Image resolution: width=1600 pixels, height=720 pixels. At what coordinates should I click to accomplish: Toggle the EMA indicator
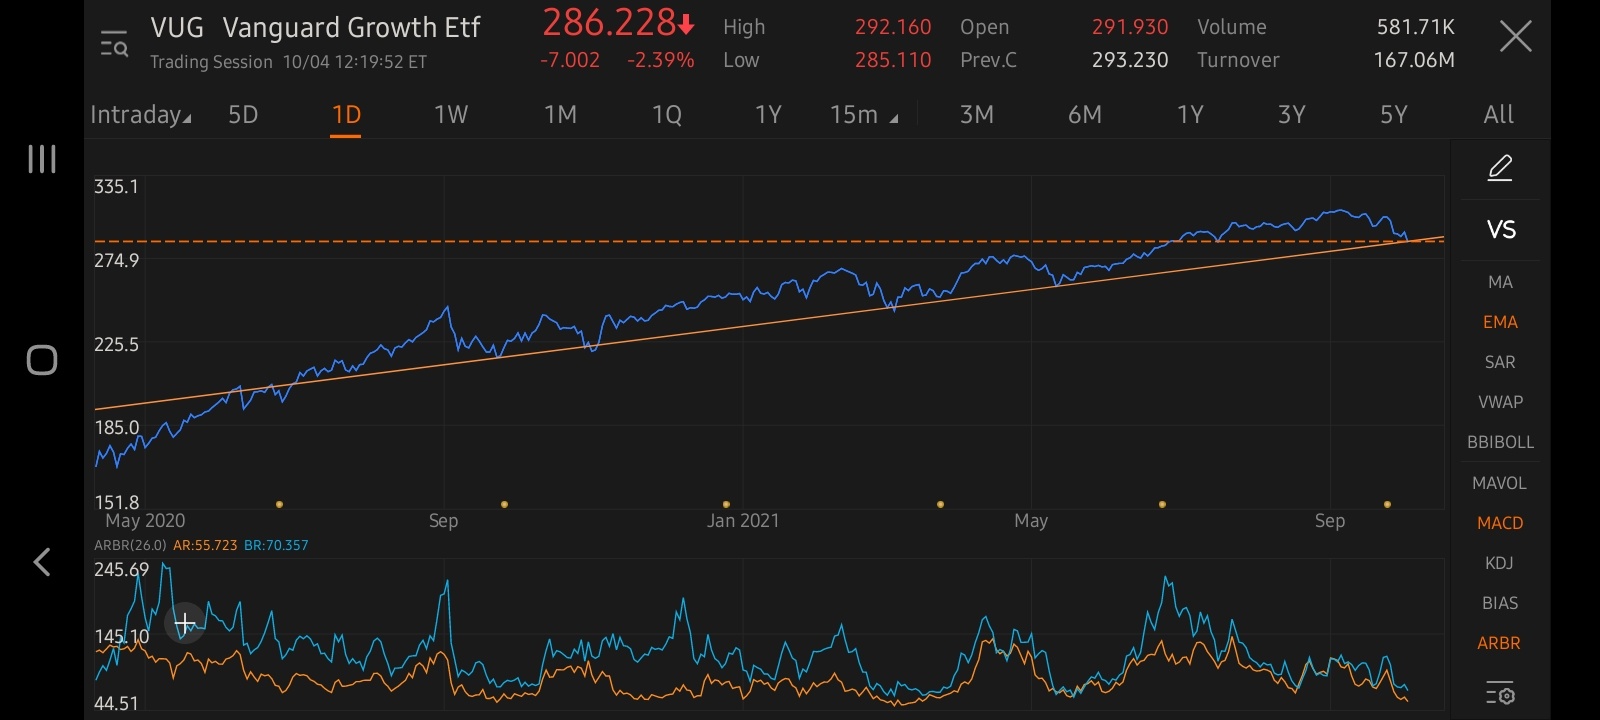[x=1500, y=322]
